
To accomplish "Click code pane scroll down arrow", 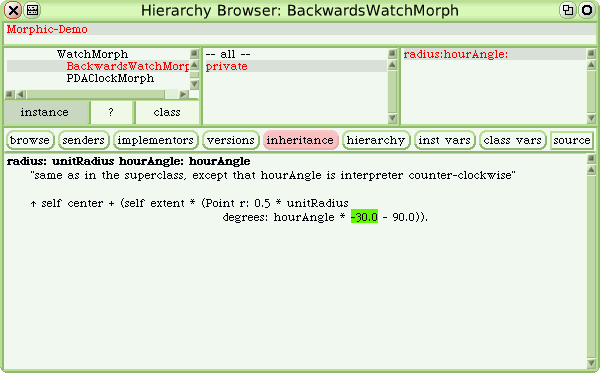I will [x=591, y=363].
